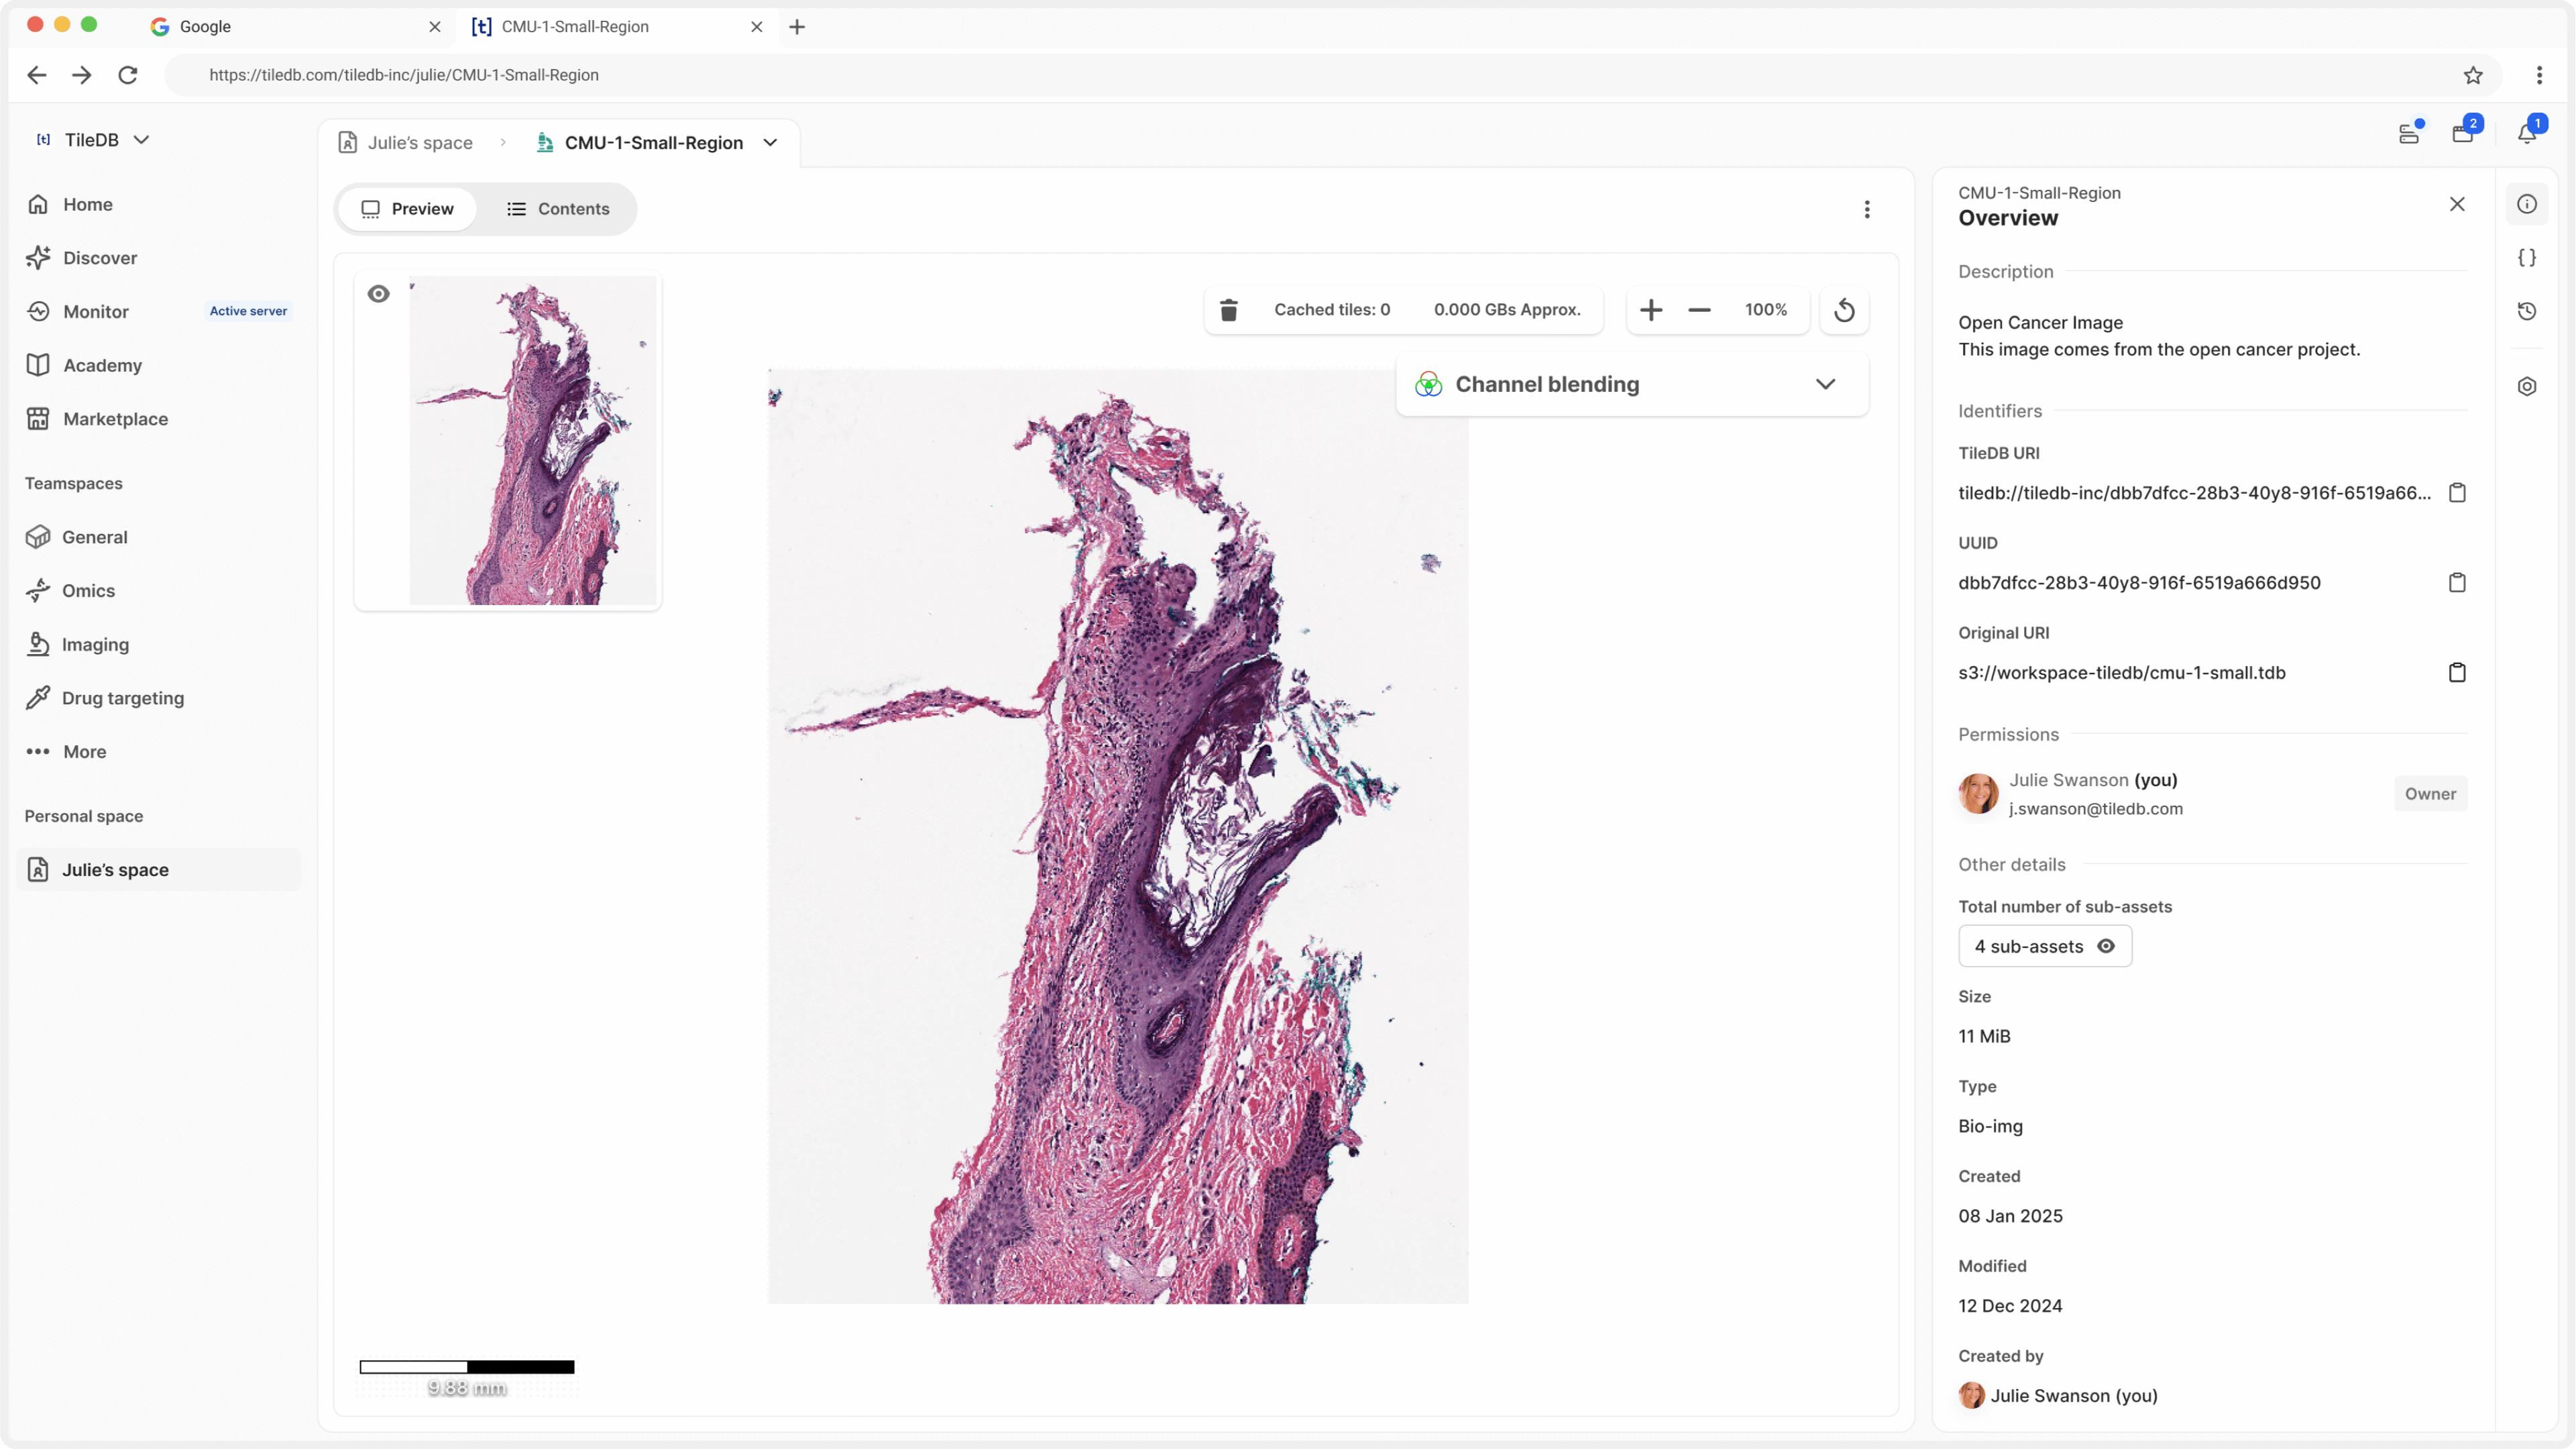Close the CMU-1-Small-Region browser tab
Viewport: 2576px width, 1449px height.
757,27
